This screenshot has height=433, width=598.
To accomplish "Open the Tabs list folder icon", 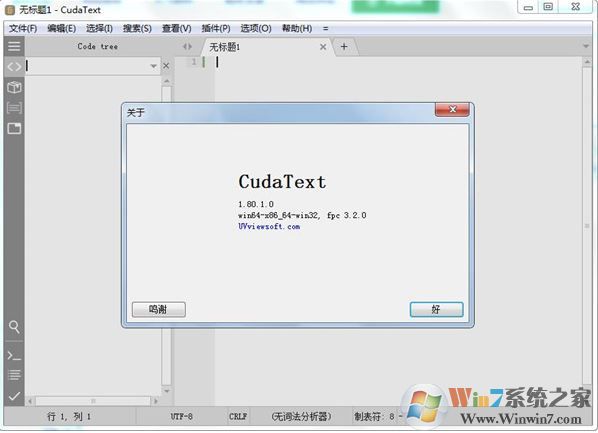I will pos(14,128).
